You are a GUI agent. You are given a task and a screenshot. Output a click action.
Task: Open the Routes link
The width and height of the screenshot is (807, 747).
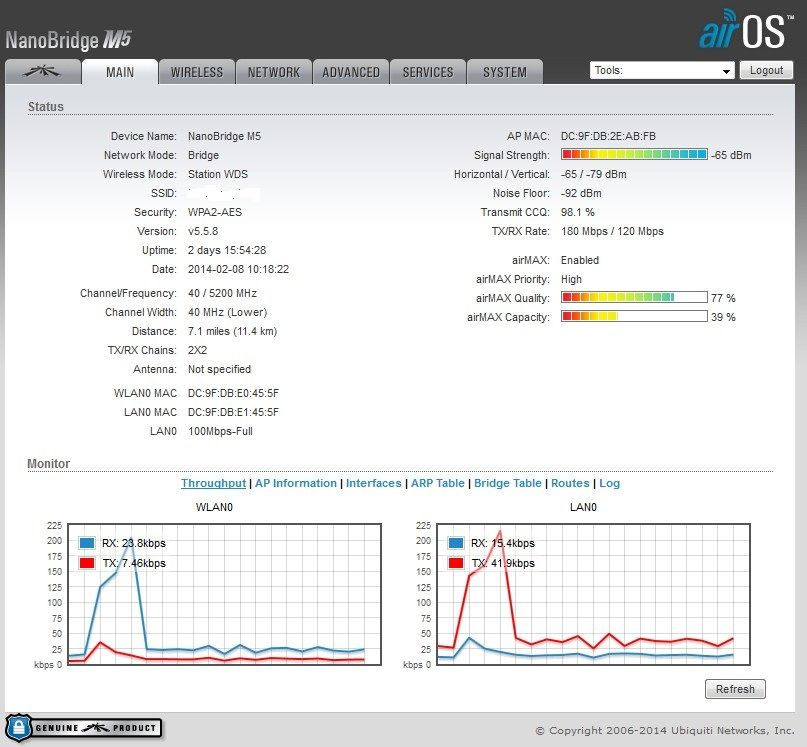(570, 483)
